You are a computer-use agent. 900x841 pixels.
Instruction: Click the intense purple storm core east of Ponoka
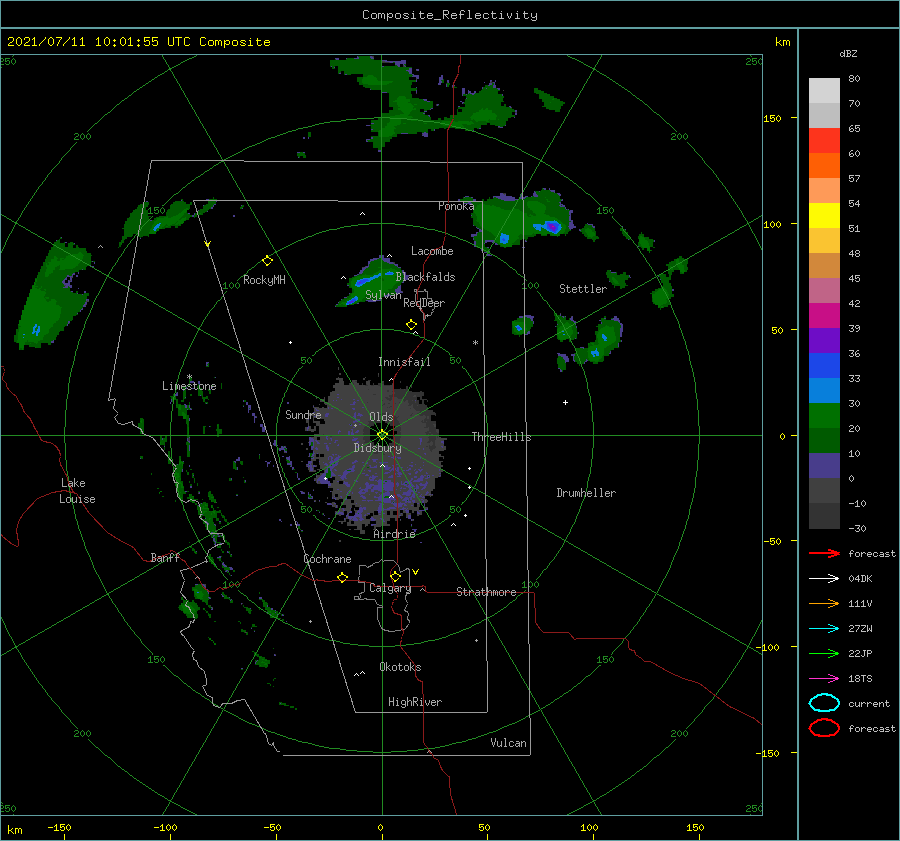point(552,226)
